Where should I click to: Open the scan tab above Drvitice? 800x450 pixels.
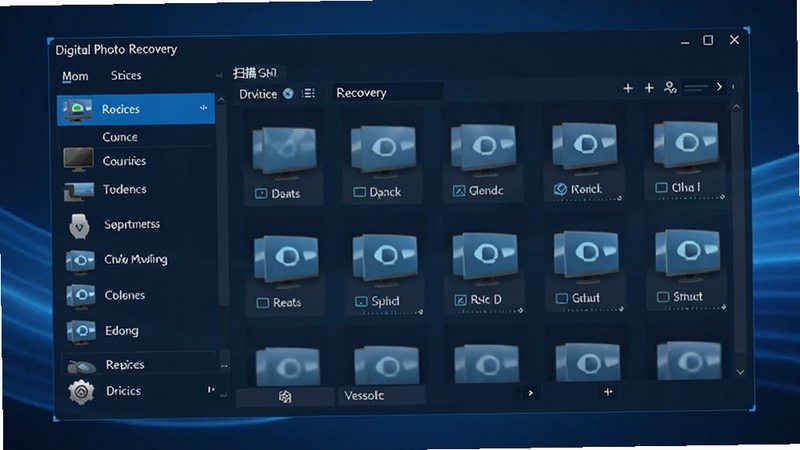pyautogui.click(x=255, y=73)
